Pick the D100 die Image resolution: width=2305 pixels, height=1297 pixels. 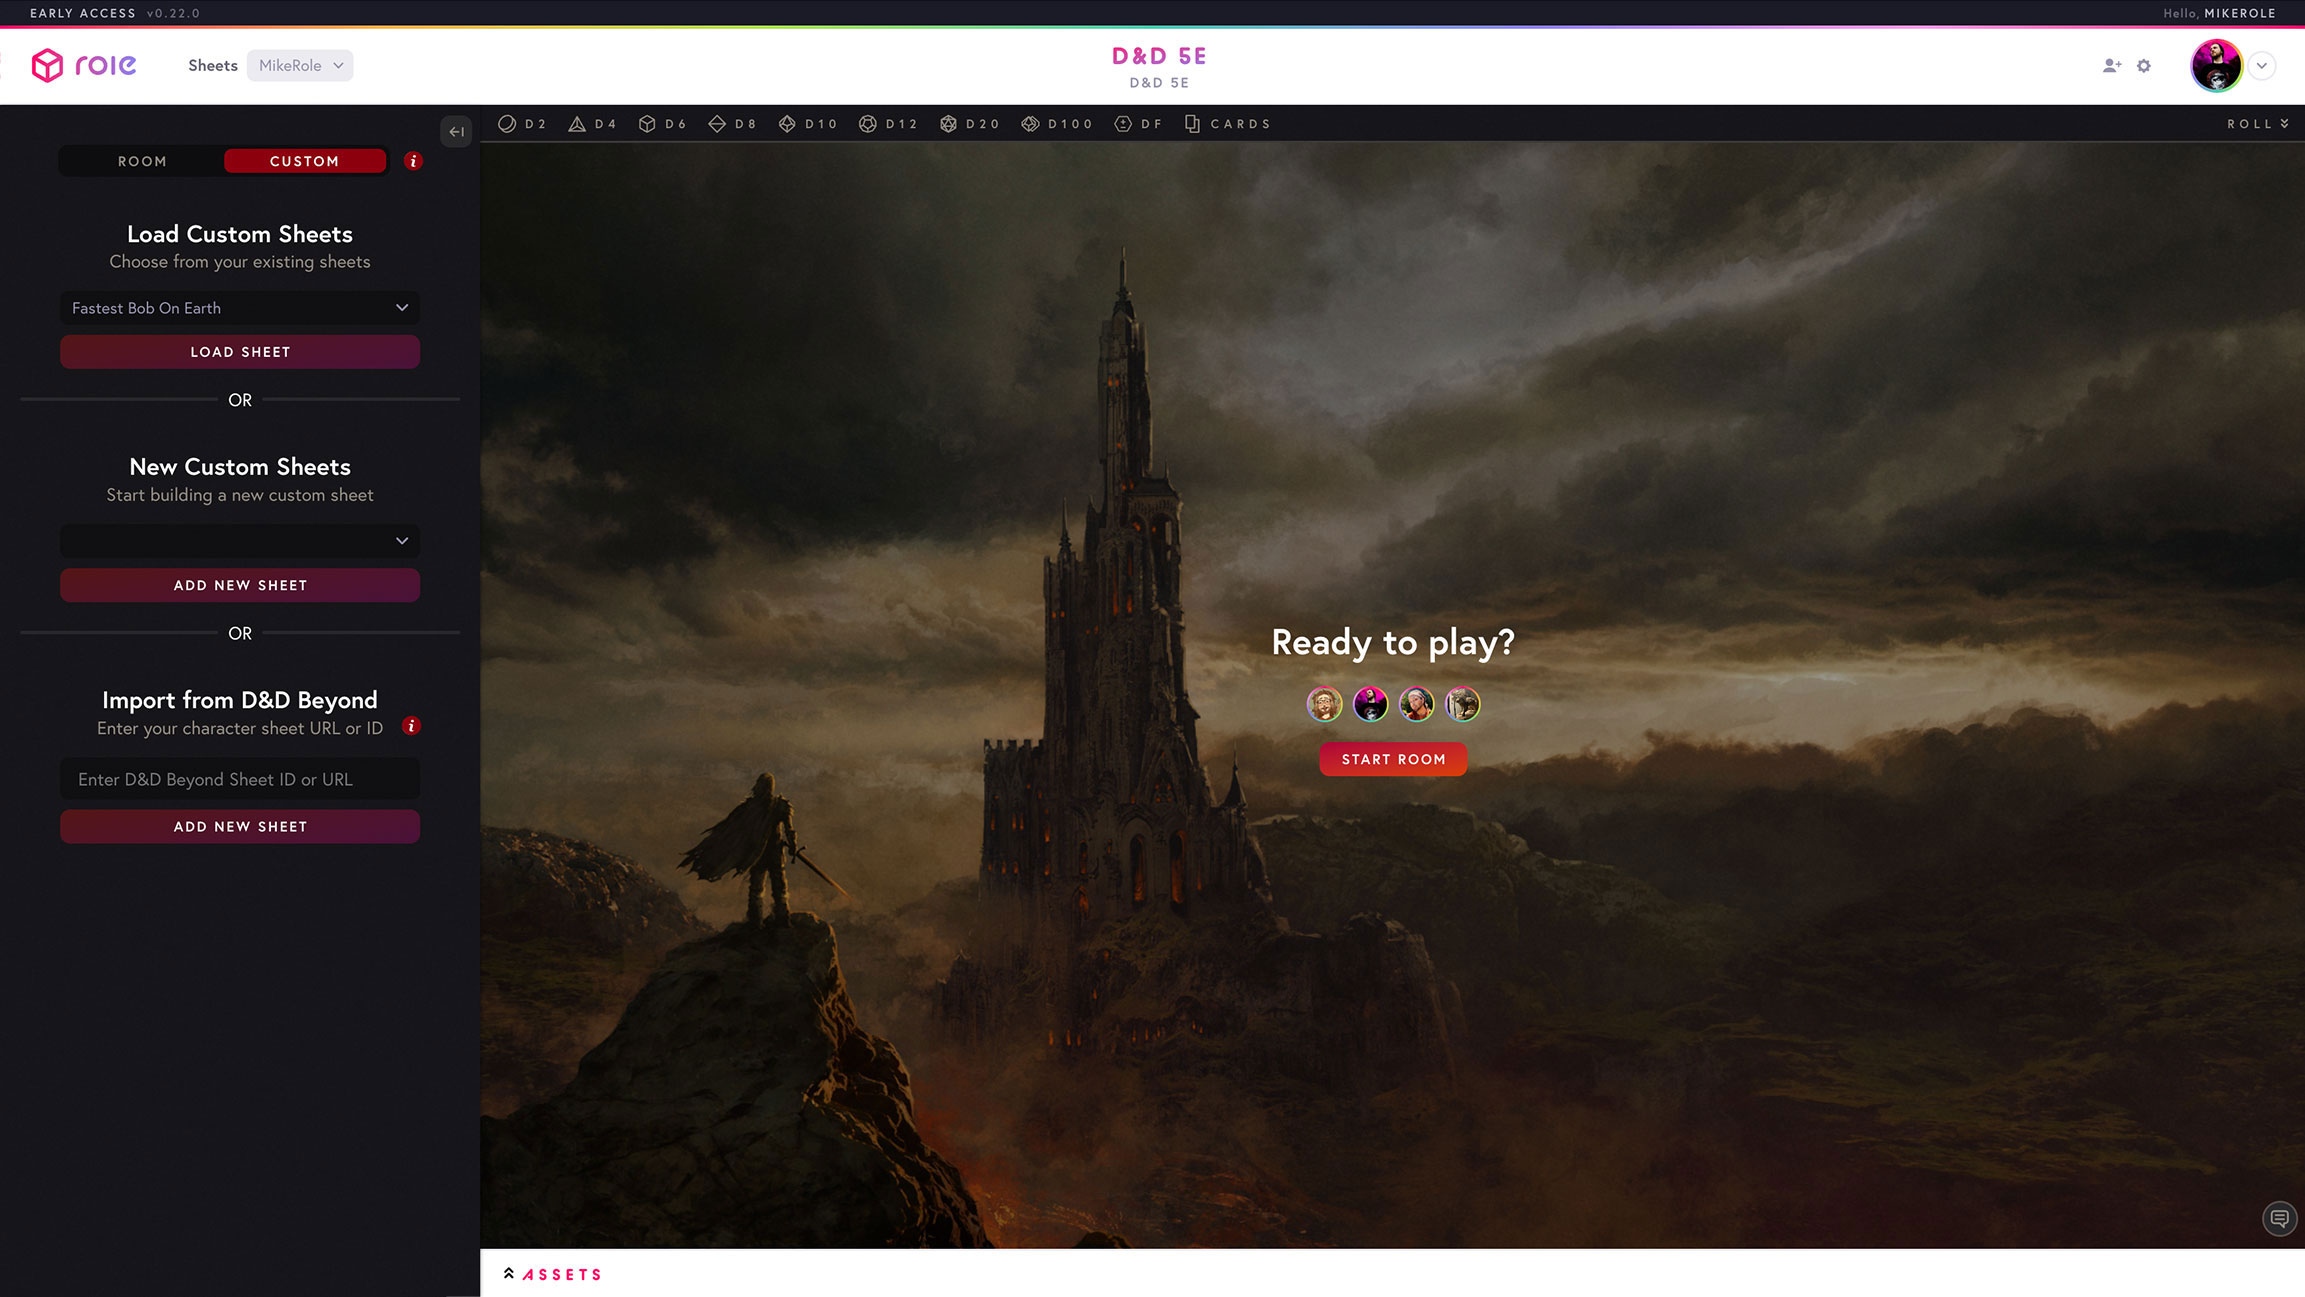[1056, 124]
